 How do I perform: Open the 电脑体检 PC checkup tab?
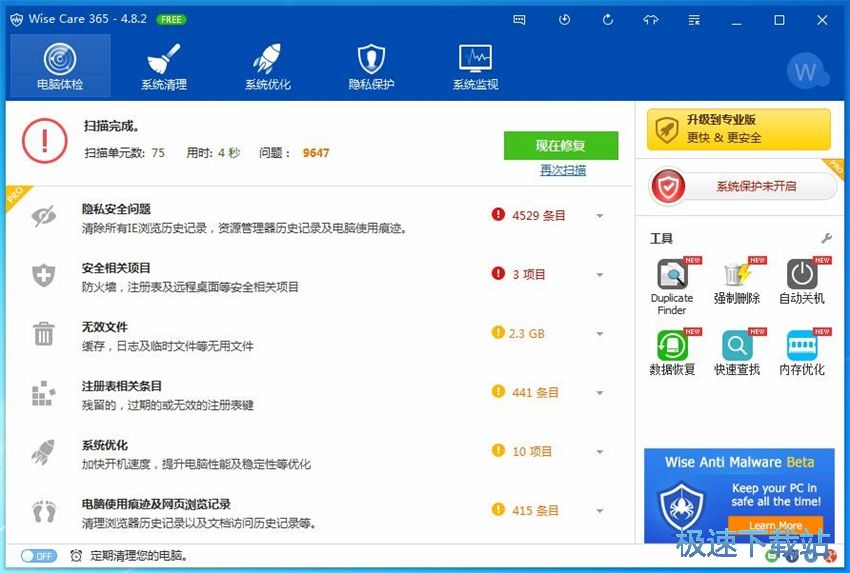click(x=60, y=66)
